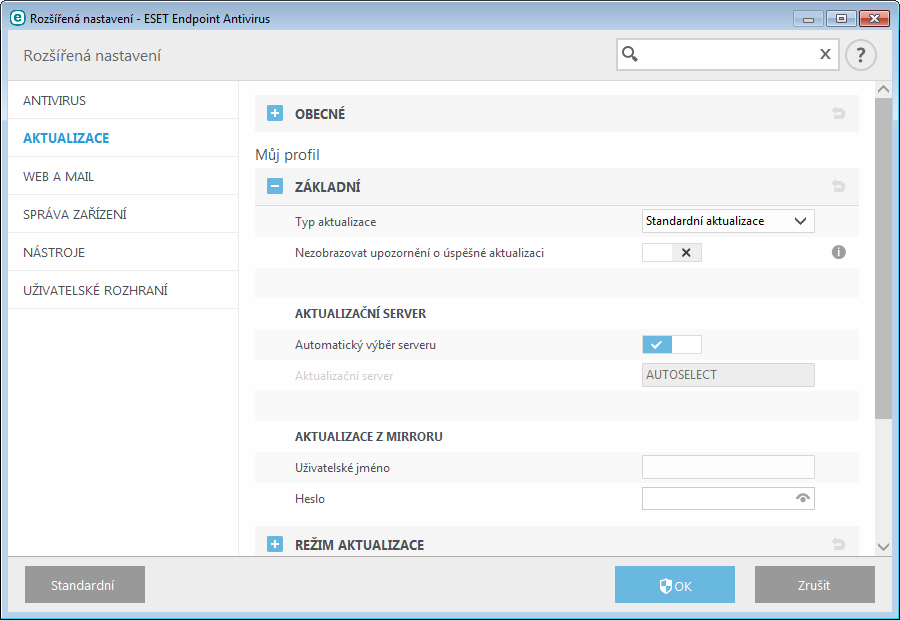Open help with the question mark button
This screenshot has width=900, height=620.
[860, 55]
